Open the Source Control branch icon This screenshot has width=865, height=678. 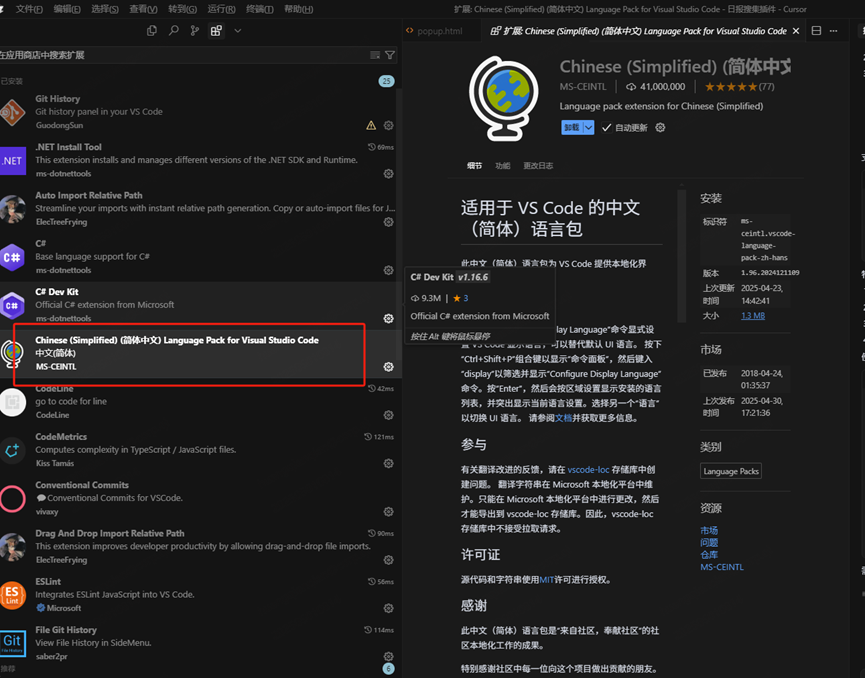[x=195, y=31]
